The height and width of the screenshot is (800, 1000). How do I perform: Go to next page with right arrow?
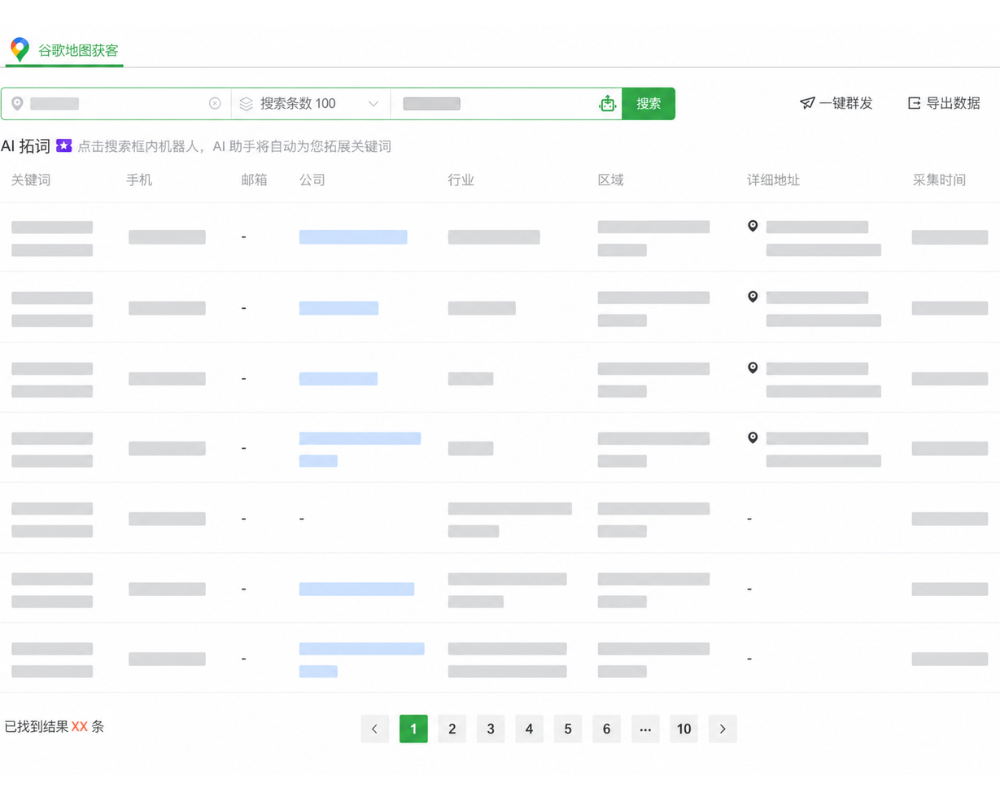pyautogui.click(x=723, y=729)
